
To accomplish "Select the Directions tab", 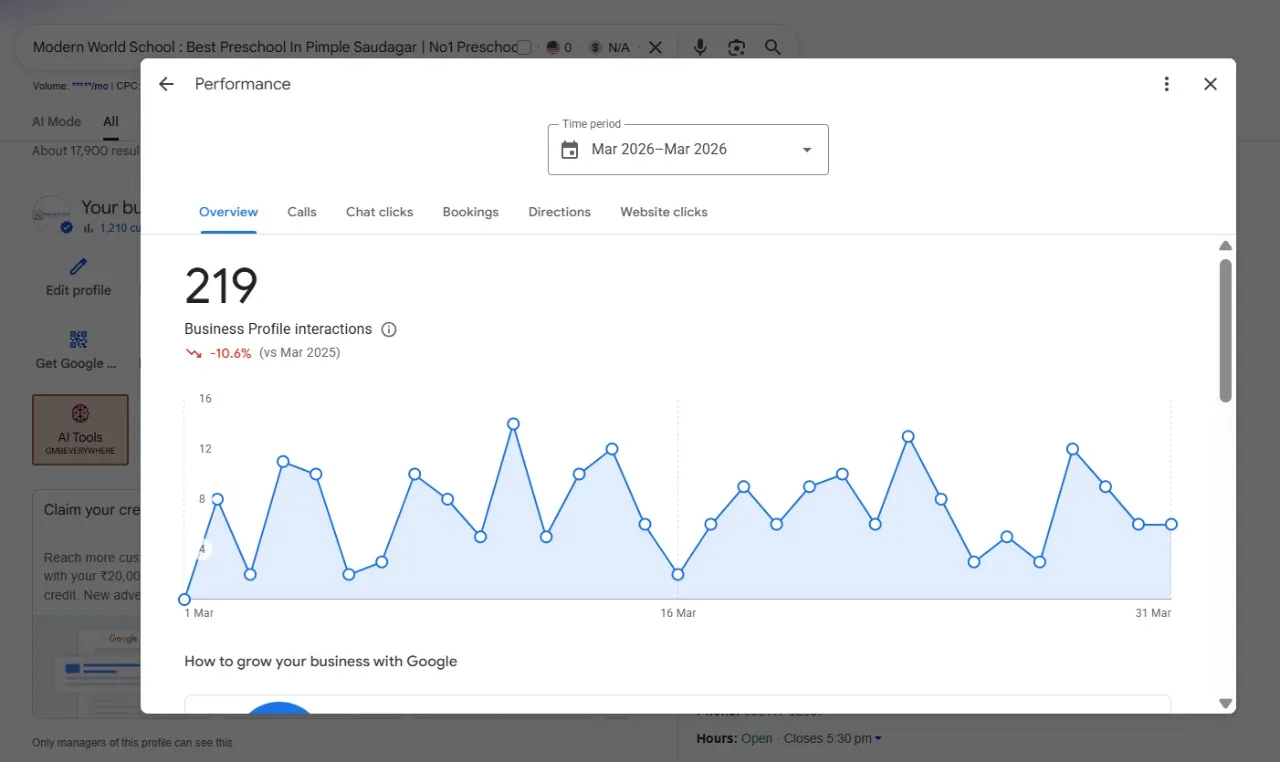I will coord(560,212).
